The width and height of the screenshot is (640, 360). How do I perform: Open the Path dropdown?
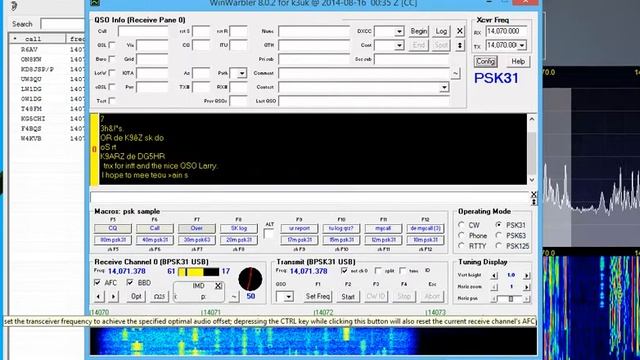coord(242,73)
